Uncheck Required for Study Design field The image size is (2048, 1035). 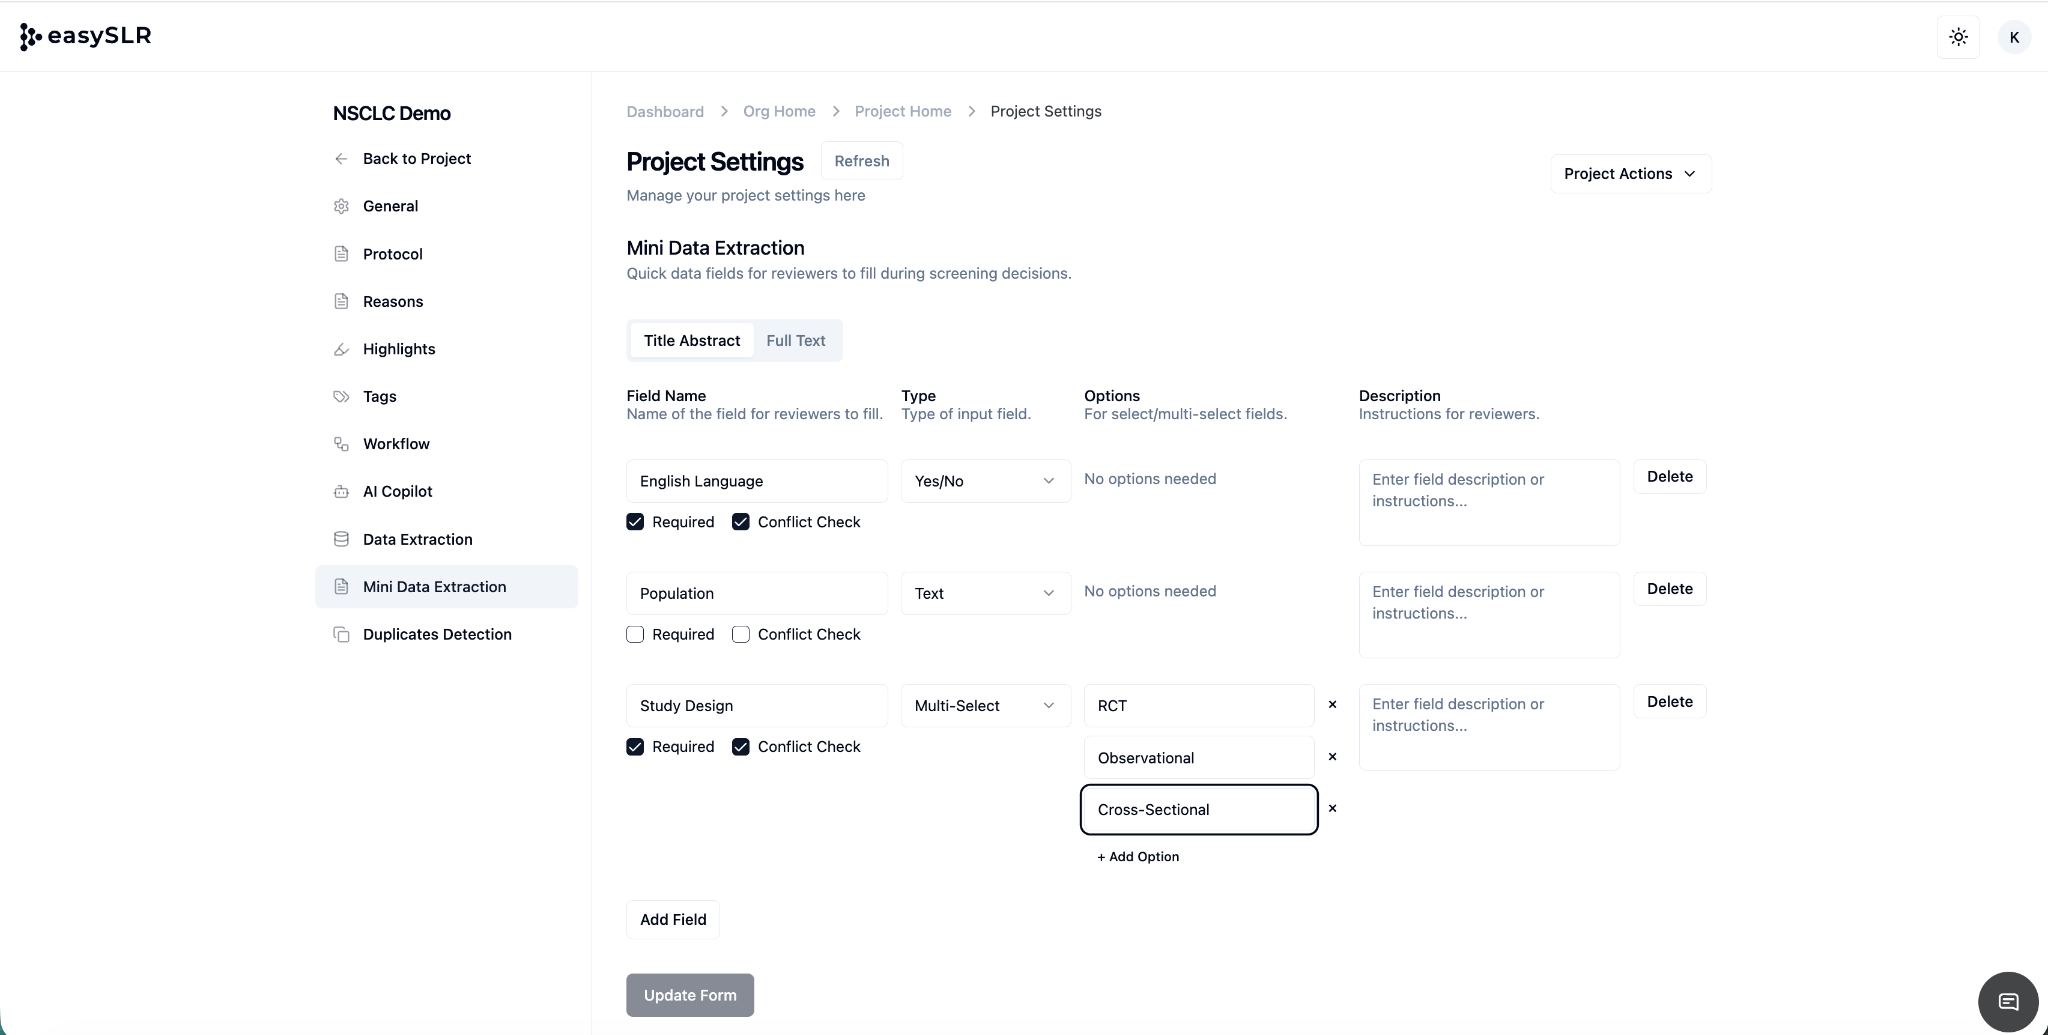point(635,747)
